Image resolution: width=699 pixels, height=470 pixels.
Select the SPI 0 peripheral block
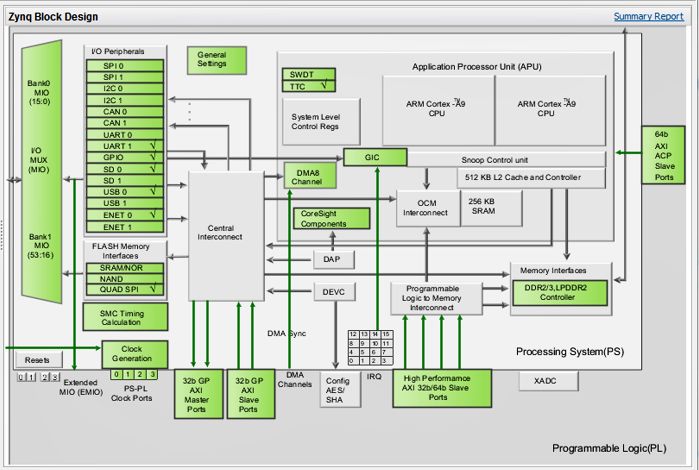(125, 66)
